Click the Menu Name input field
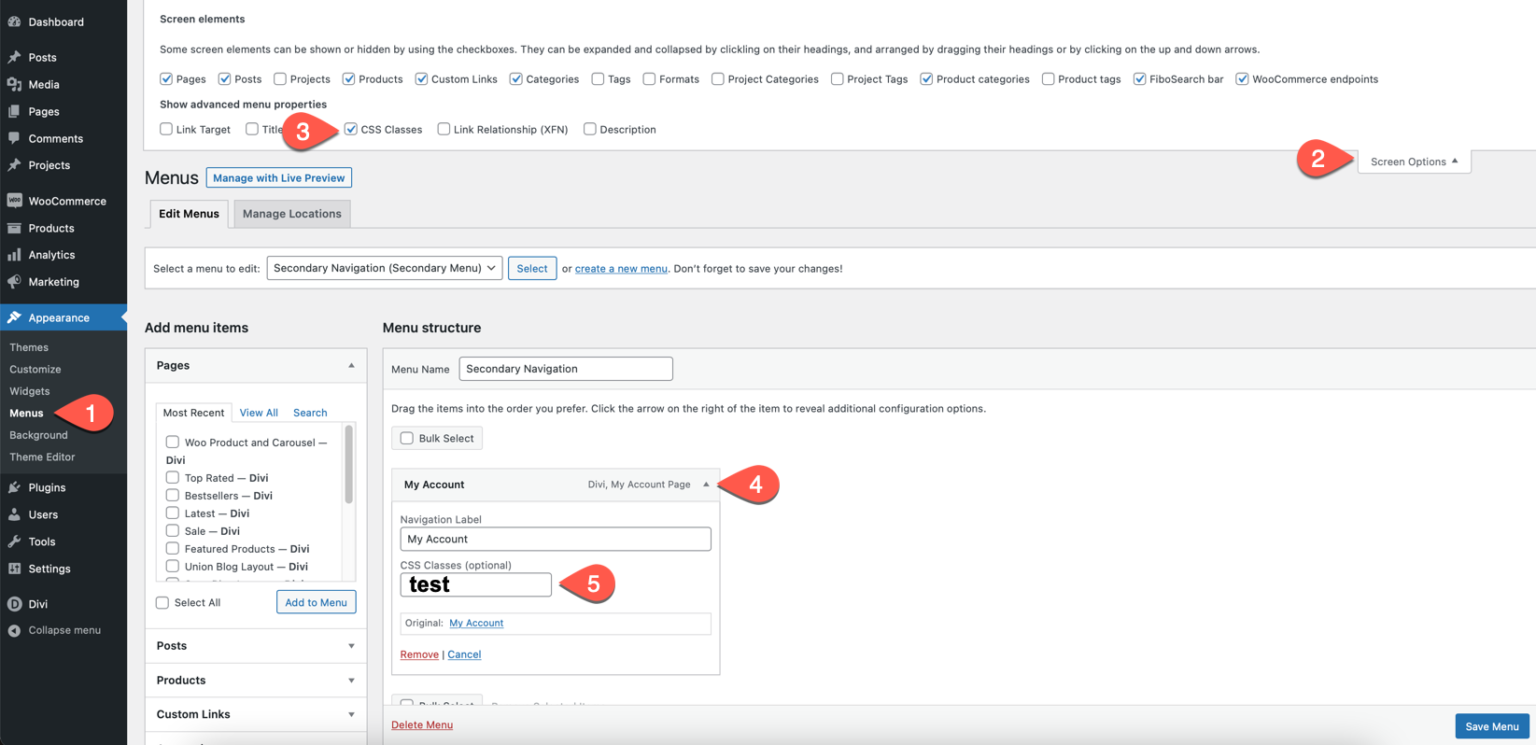Image resolution: width=1536 pixels, height=745 pixels. (x=566, y=369)
